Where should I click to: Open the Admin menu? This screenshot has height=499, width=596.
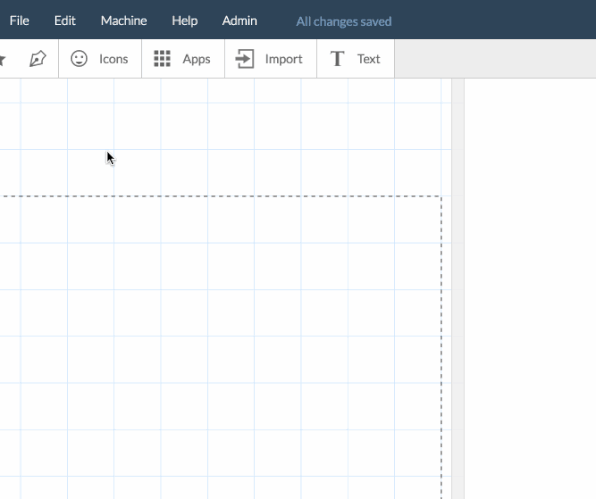tap(239, 21)
